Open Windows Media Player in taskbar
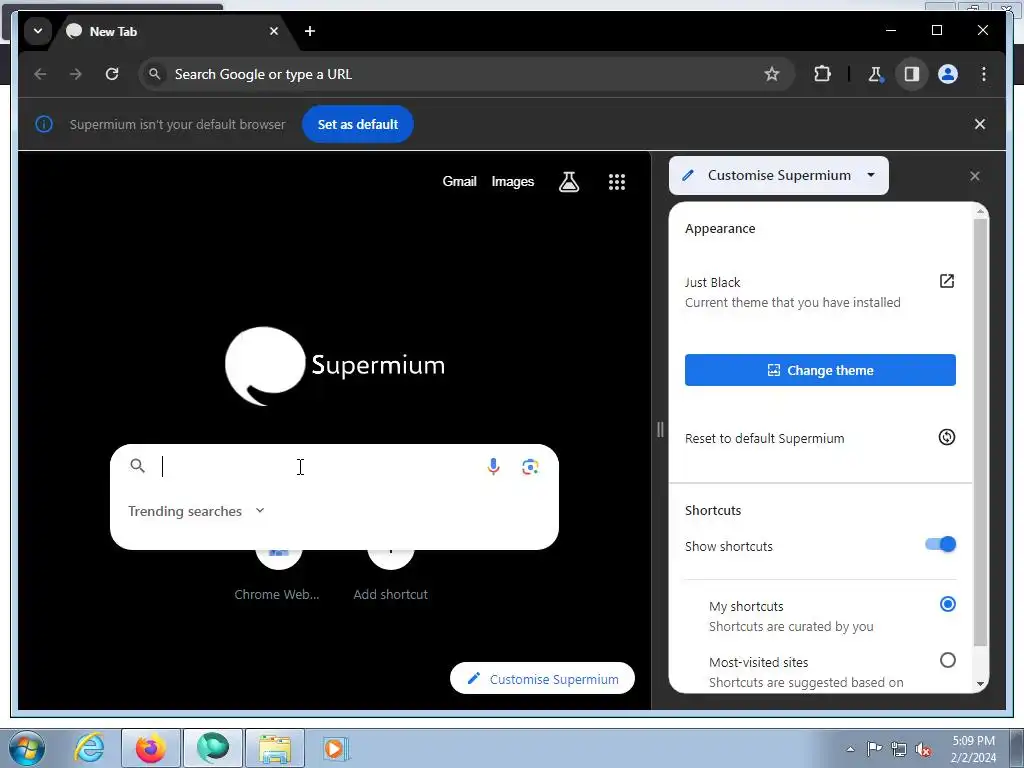 [x=336, y=748]
